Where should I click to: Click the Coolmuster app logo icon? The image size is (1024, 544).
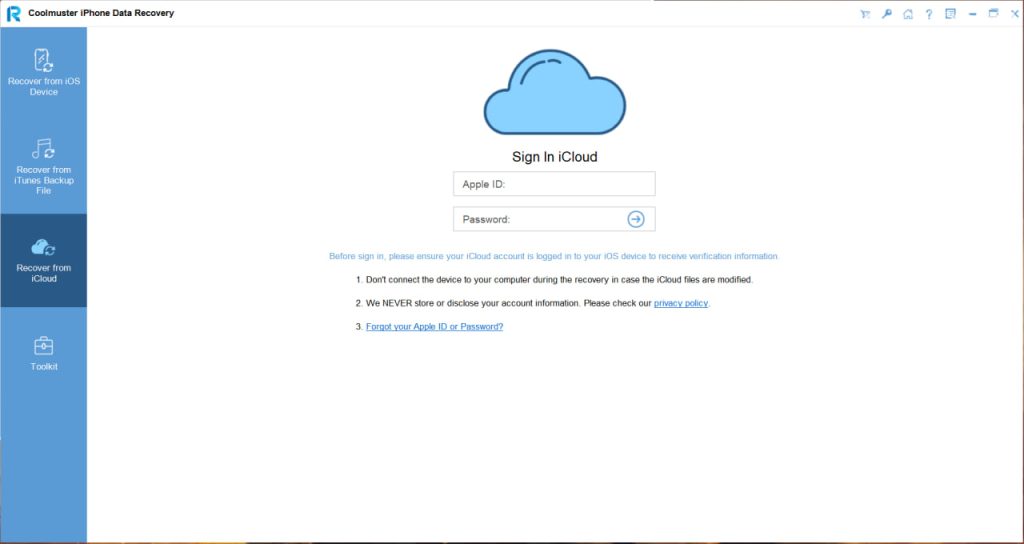[x=14, y=14]
